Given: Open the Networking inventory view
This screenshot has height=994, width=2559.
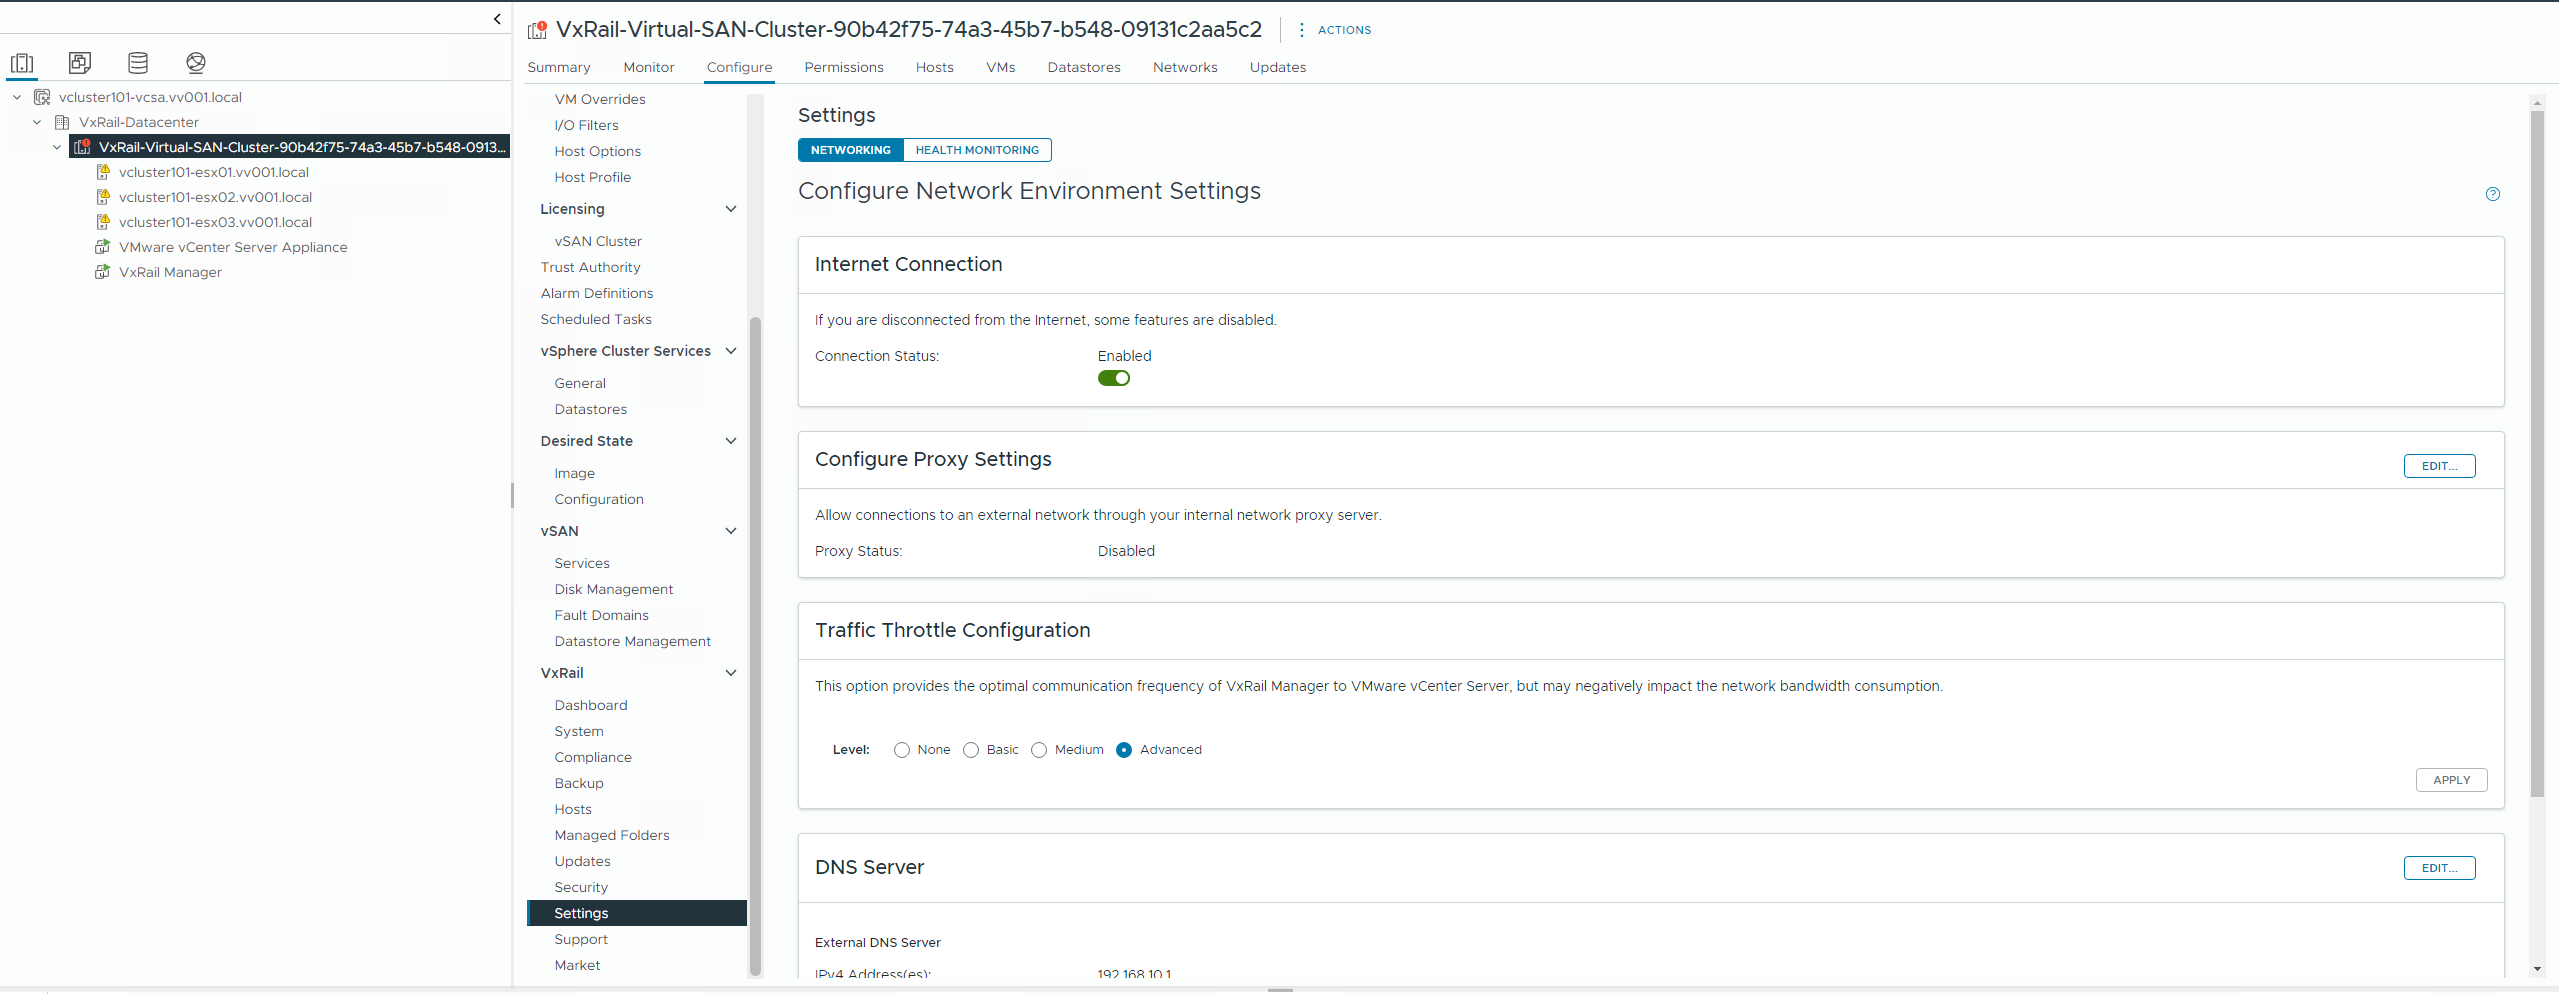Looking at the screenshot, I should (x=195, y=62).
